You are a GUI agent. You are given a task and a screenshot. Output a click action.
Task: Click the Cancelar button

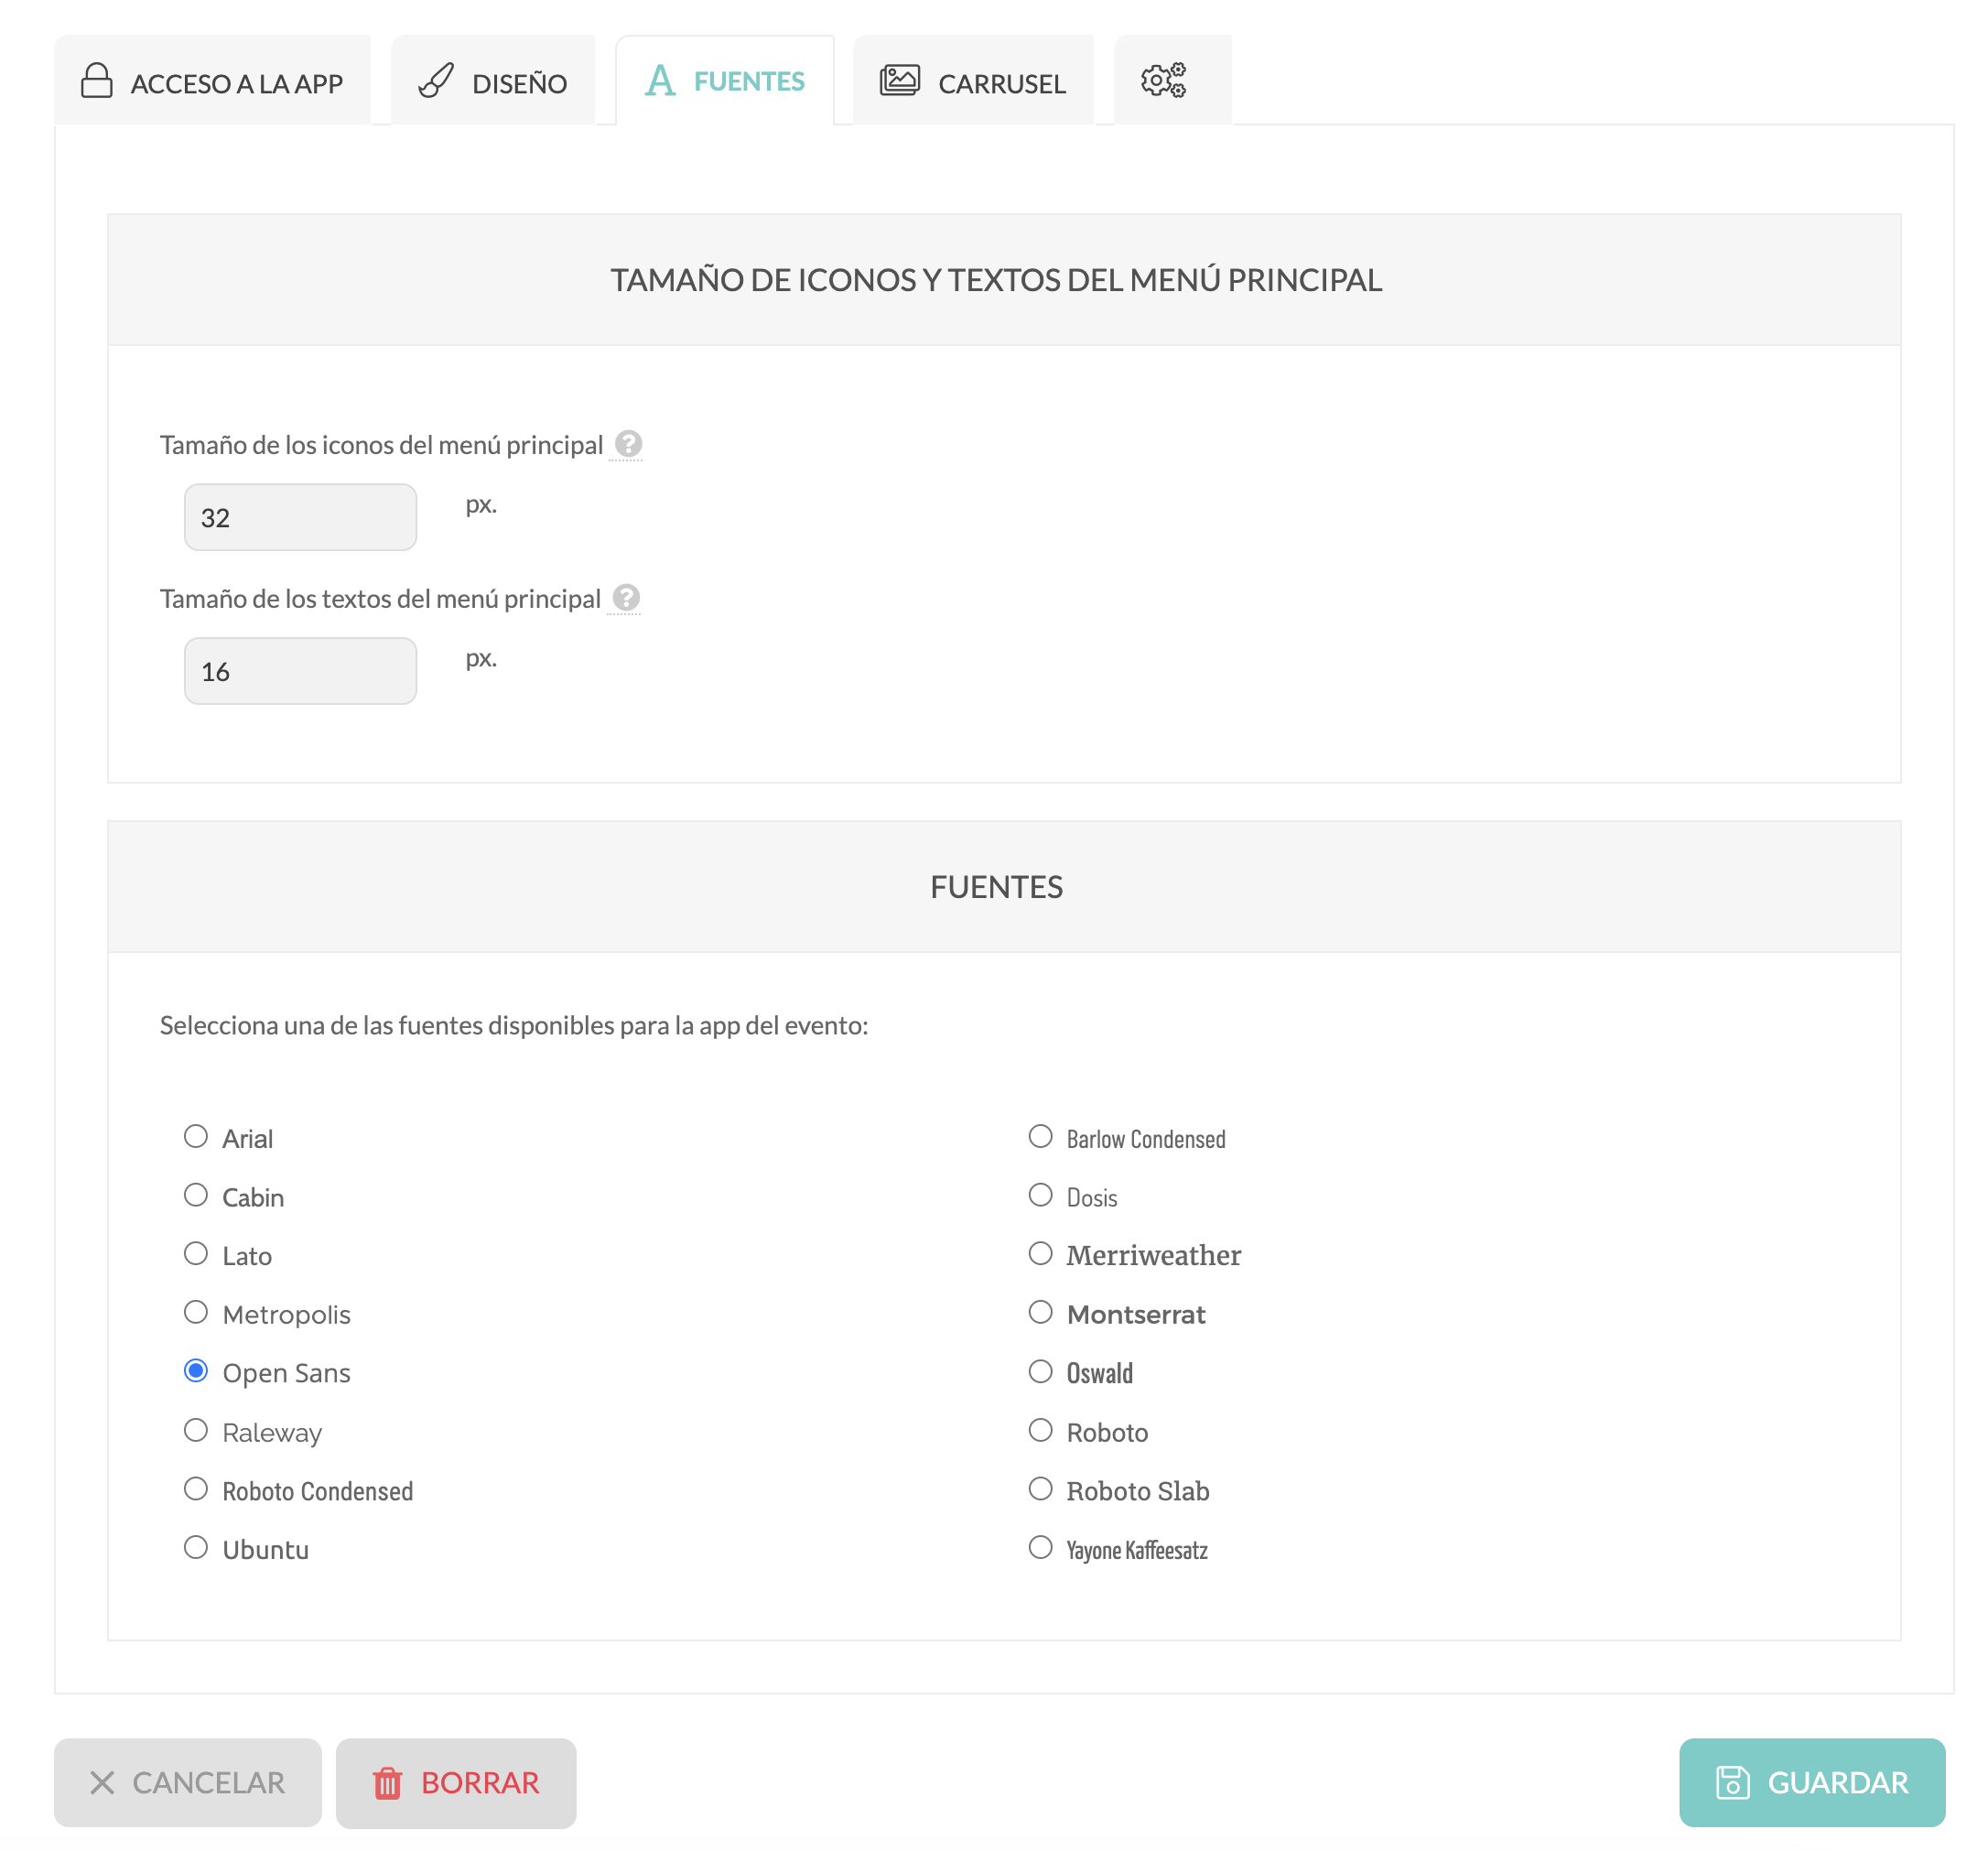[x=188, y=1782]
